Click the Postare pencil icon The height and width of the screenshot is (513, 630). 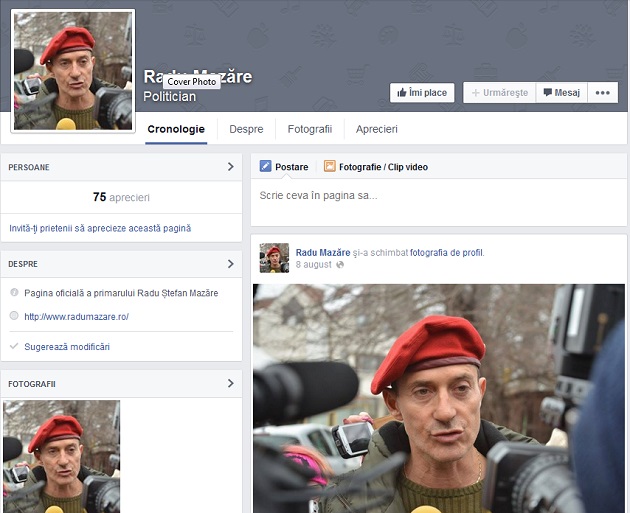click(x=266, y=167)
